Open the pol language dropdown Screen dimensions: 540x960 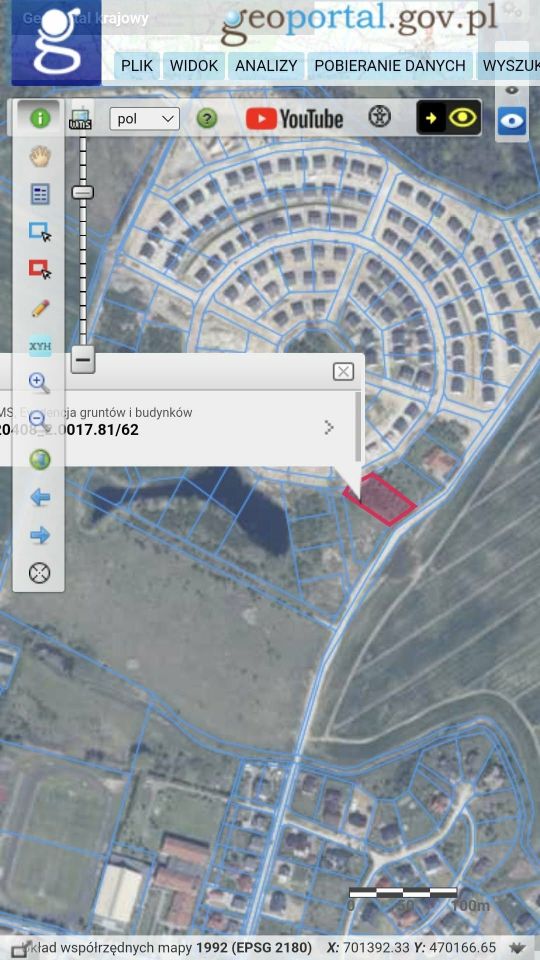click(x=144, y=119)
